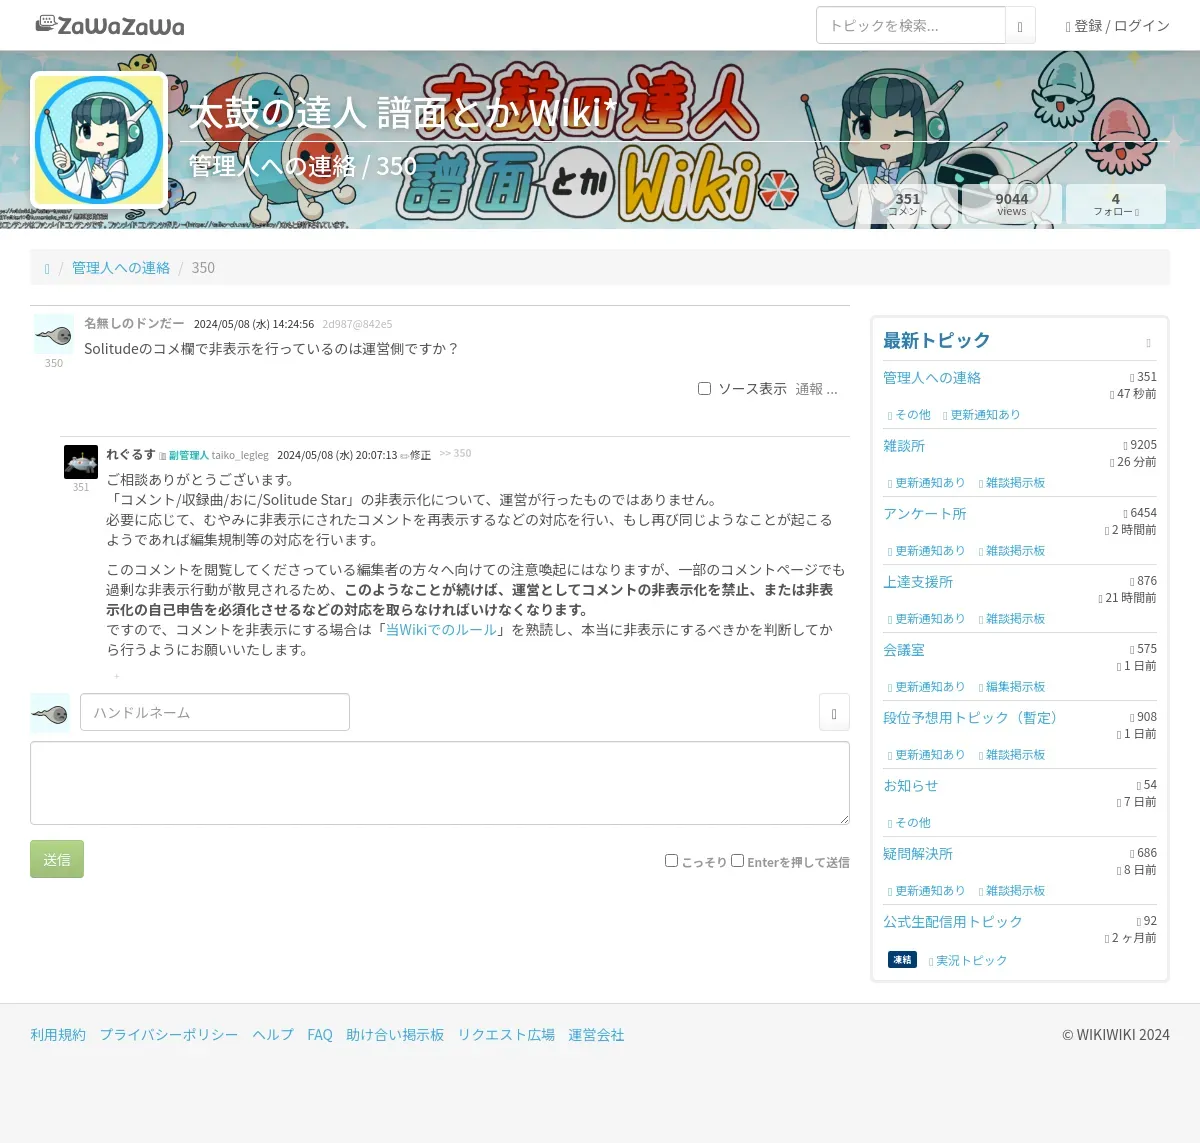This screenshot has height=1143, width=1200.
Task: Open 上達支援所 topic
Action: (x=918, y=582)
